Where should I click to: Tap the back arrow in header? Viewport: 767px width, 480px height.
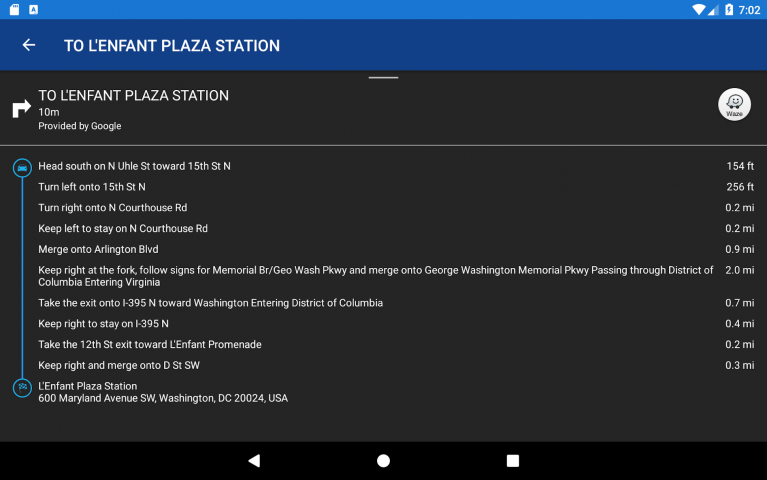coord(29,45)
